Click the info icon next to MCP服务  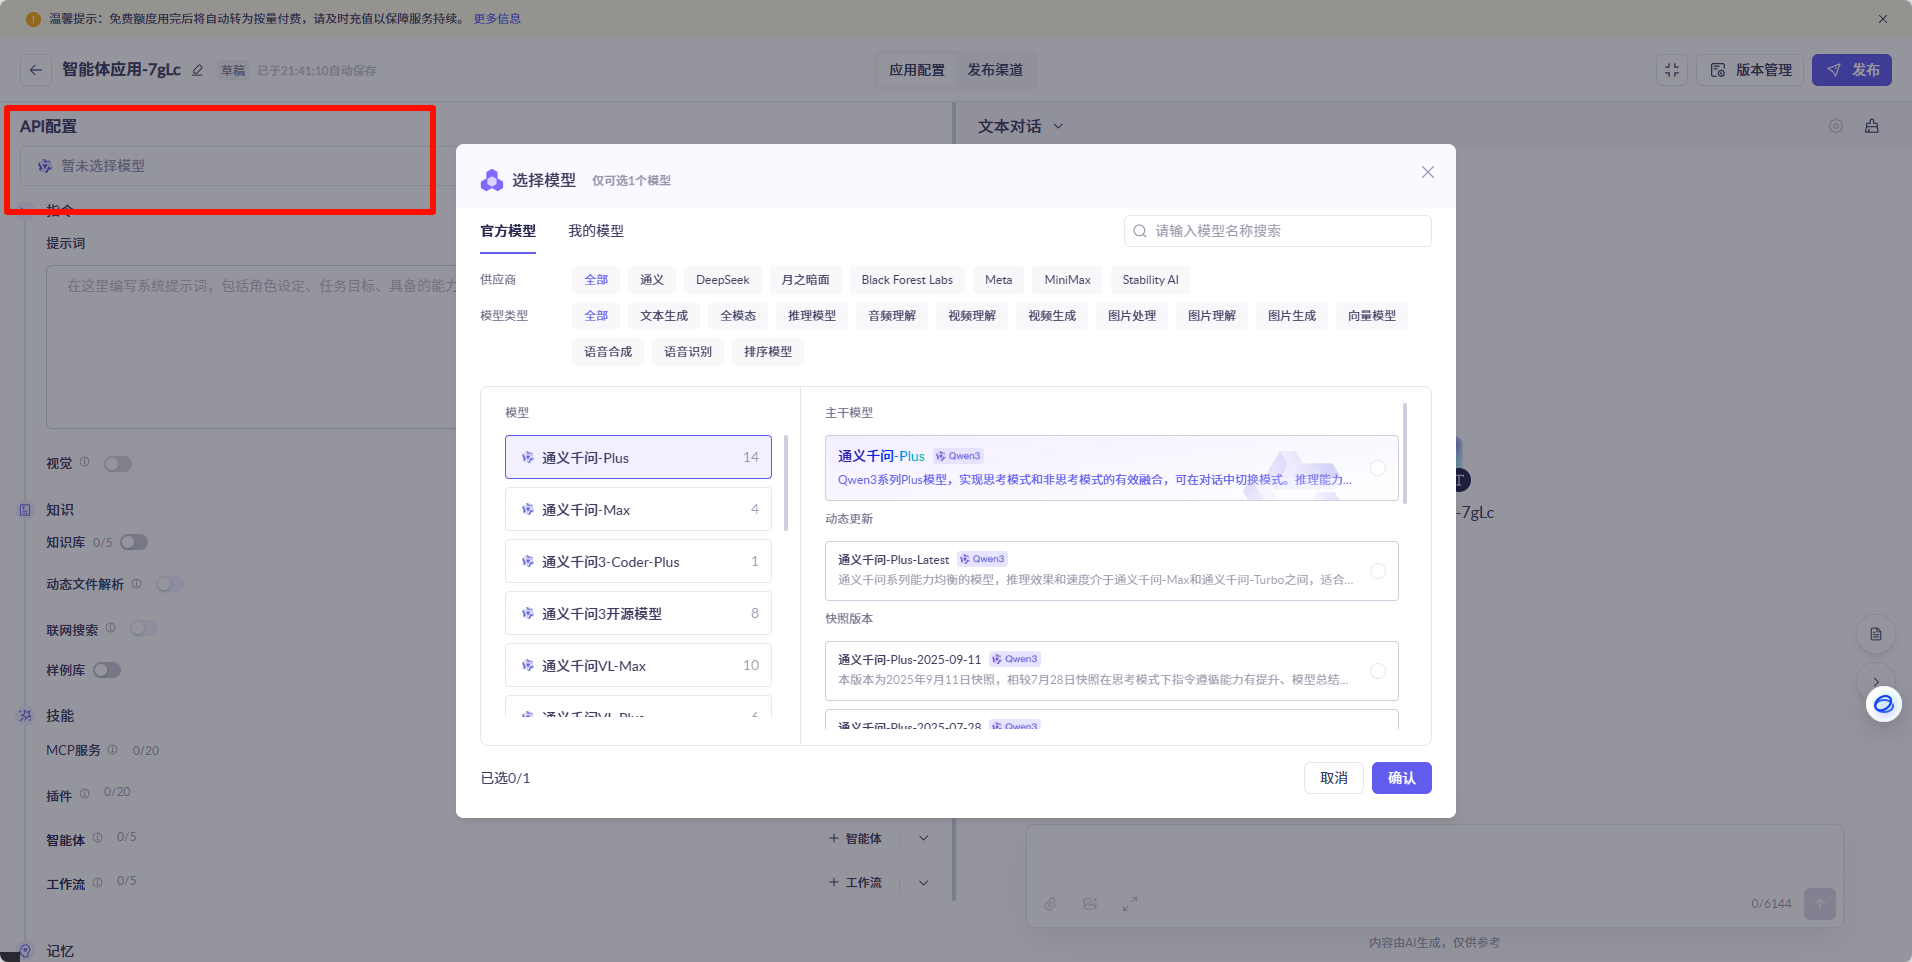pos(113,749)
